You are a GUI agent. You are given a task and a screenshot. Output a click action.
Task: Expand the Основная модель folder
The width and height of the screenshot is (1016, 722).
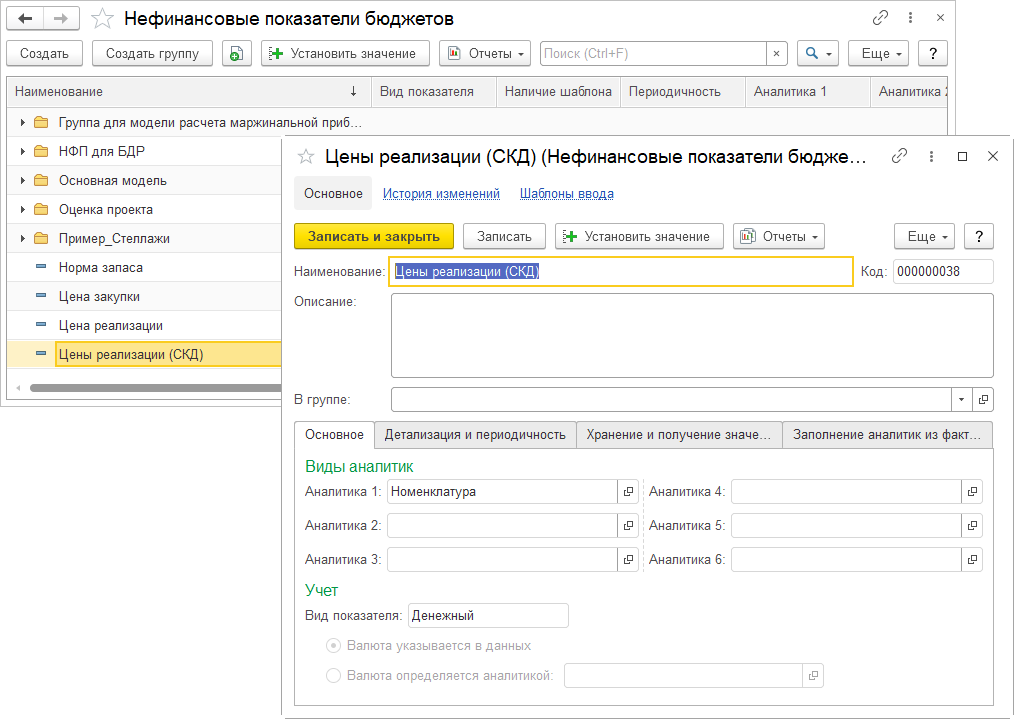(x=22, y=181)
